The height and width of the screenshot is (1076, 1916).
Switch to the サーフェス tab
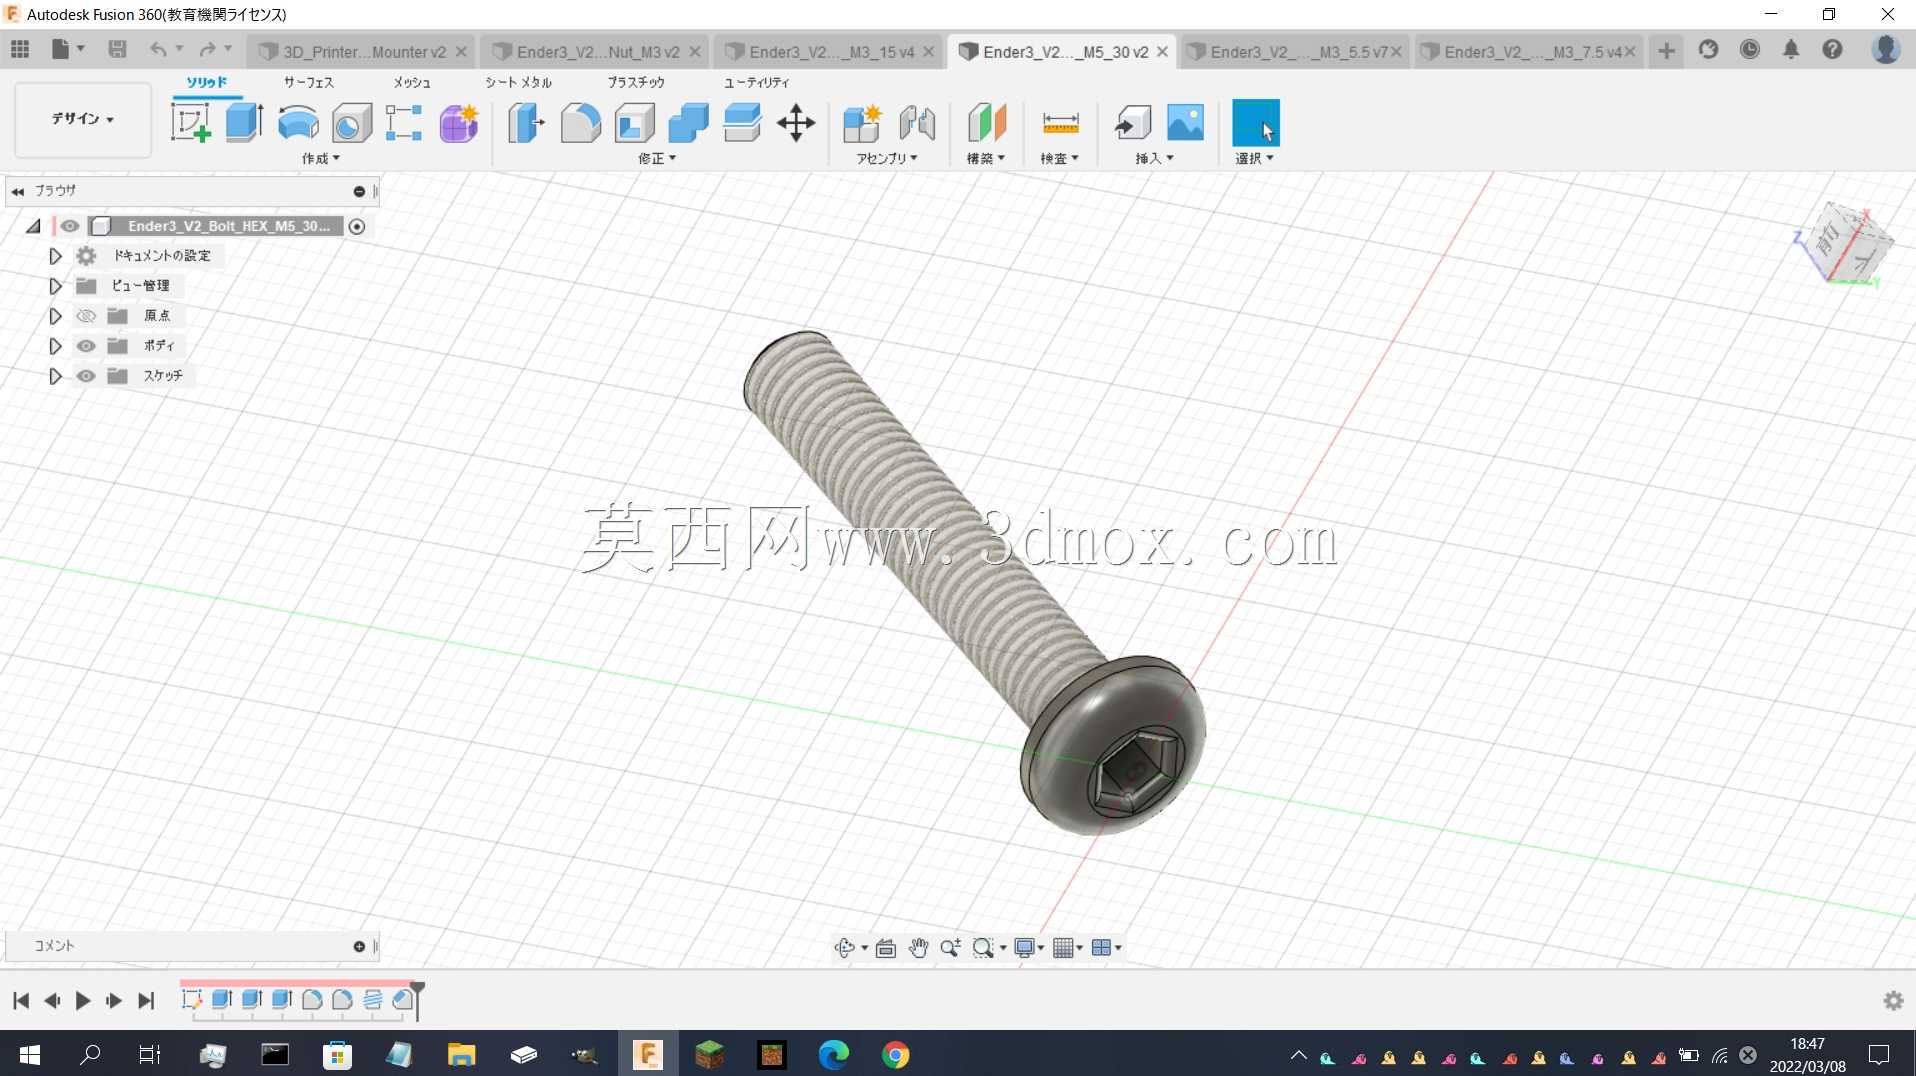pos(309,82)
